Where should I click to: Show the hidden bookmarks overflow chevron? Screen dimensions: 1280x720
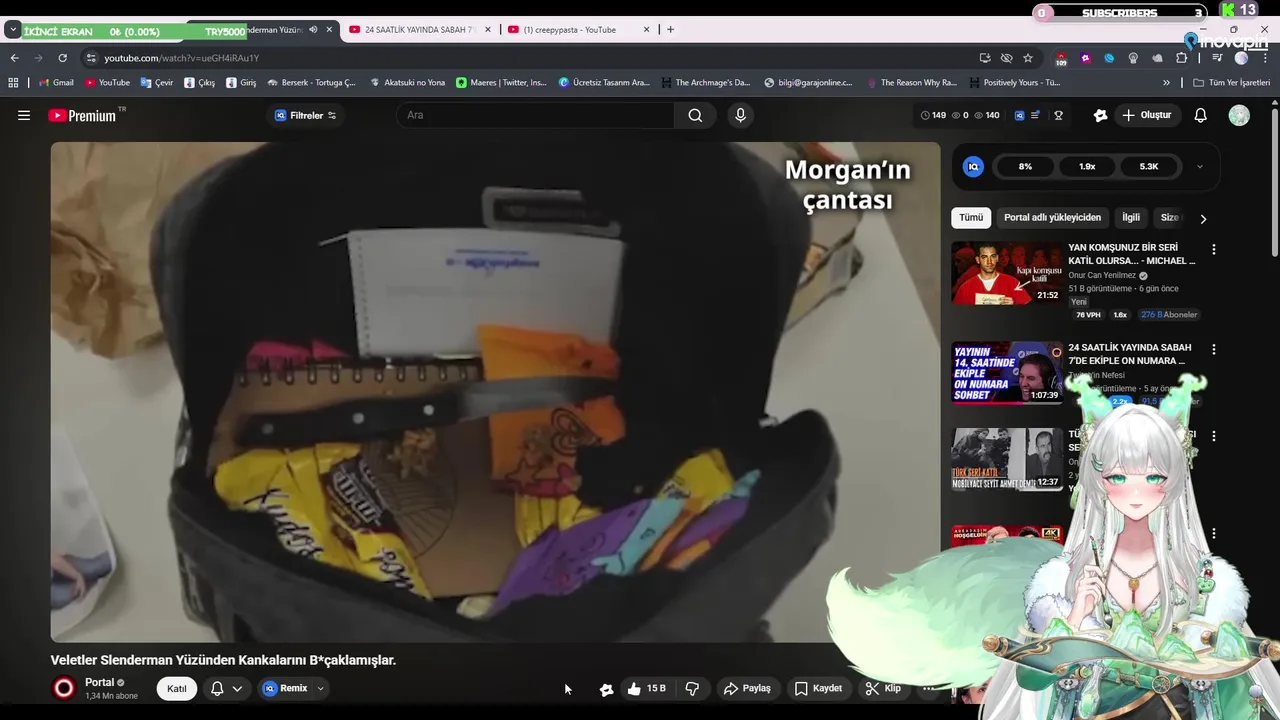coord(1166,83)
